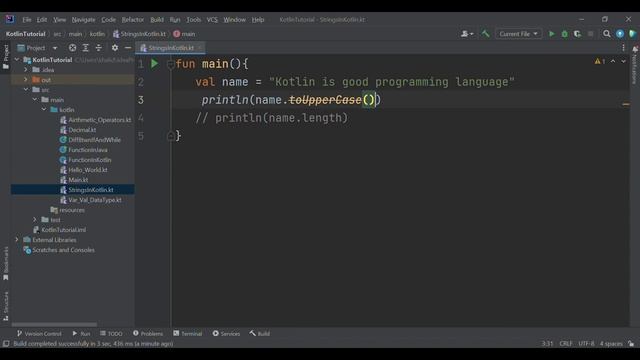
Task: Go to previous highlighted error arrow
Action: pyautogui.click(x=613, y=61)
